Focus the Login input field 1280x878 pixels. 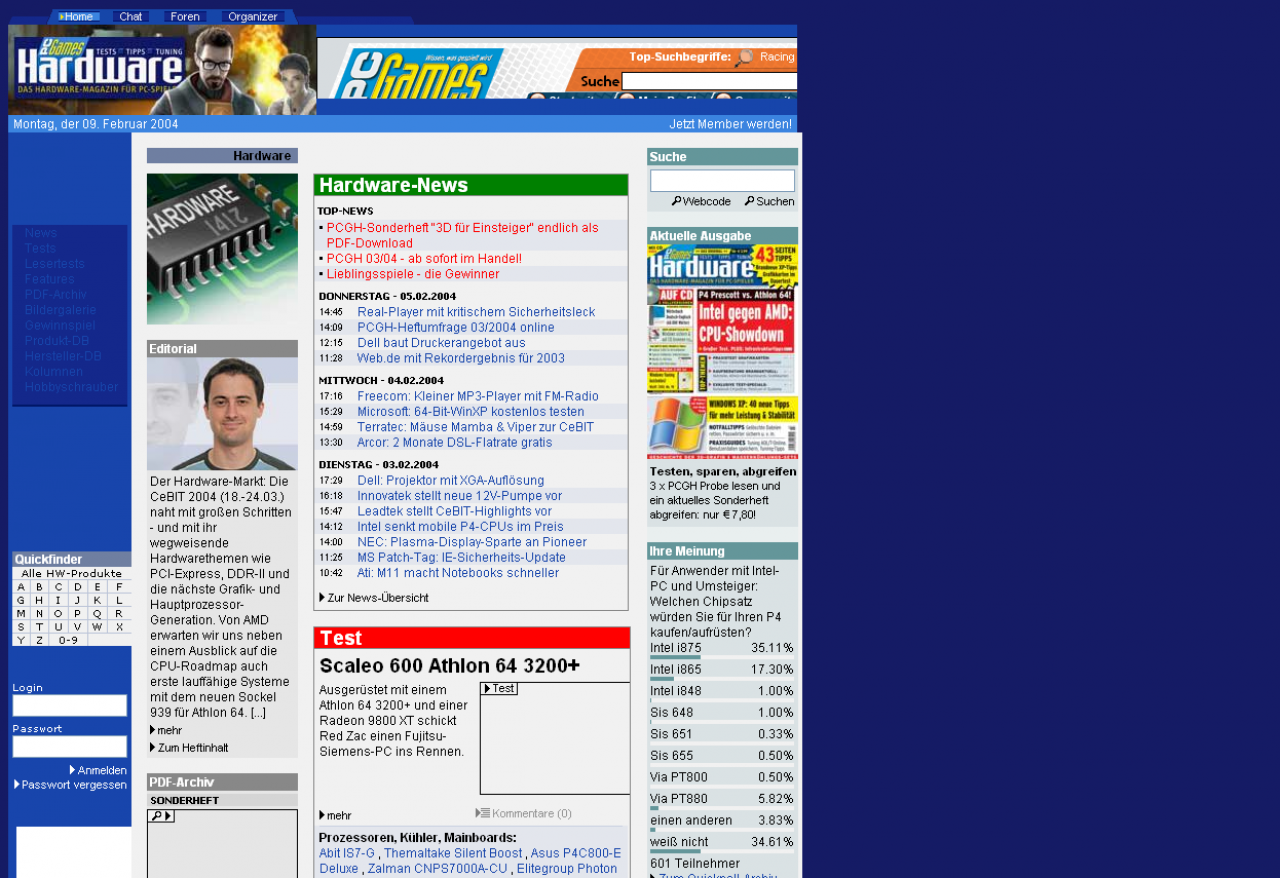pyautogui.click(x=69, y=705)
